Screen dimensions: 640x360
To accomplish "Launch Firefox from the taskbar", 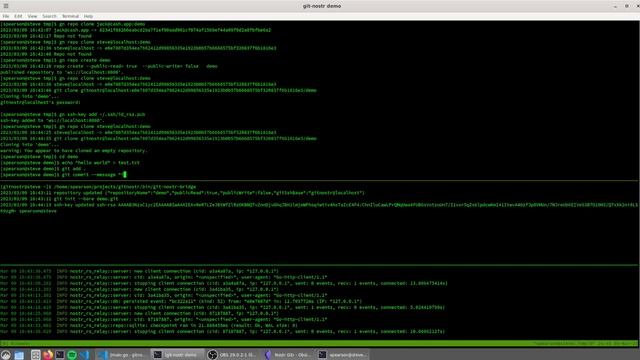I will click(47, 355).
